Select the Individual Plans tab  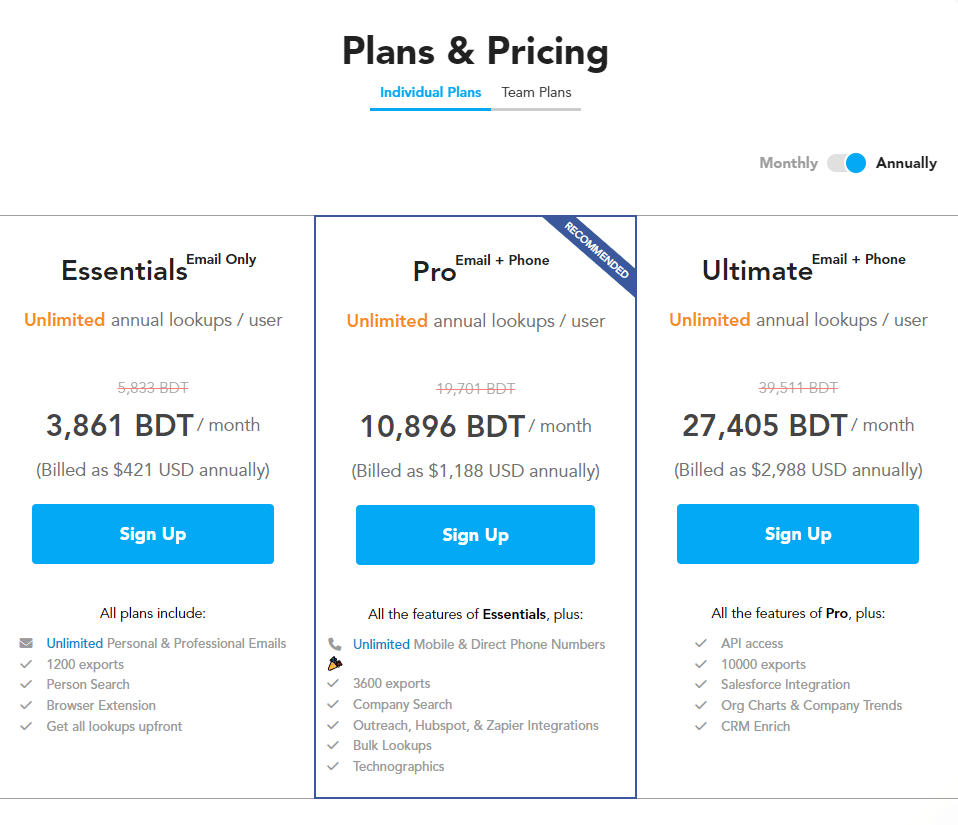click(x=430, y=92)
